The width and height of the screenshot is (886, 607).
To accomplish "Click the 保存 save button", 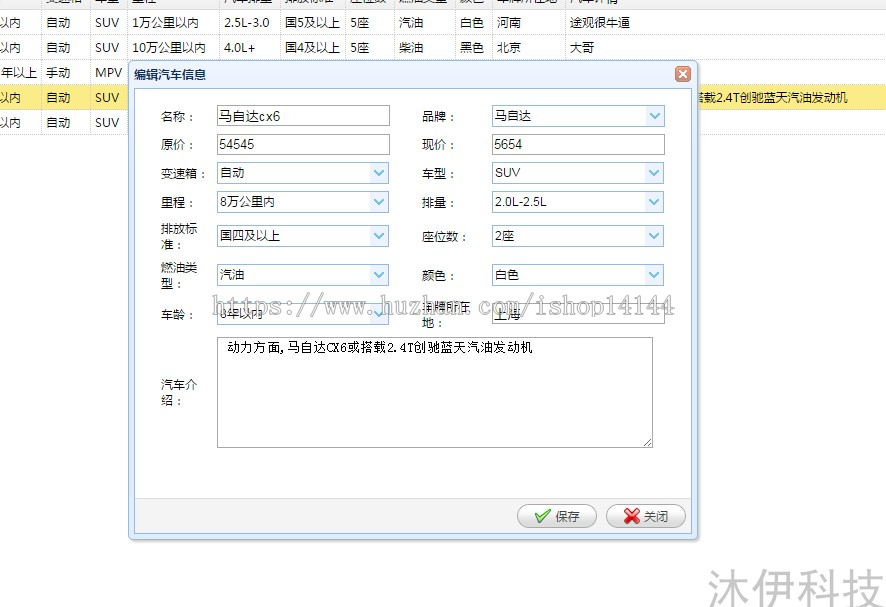I will (x=557, y=516).
